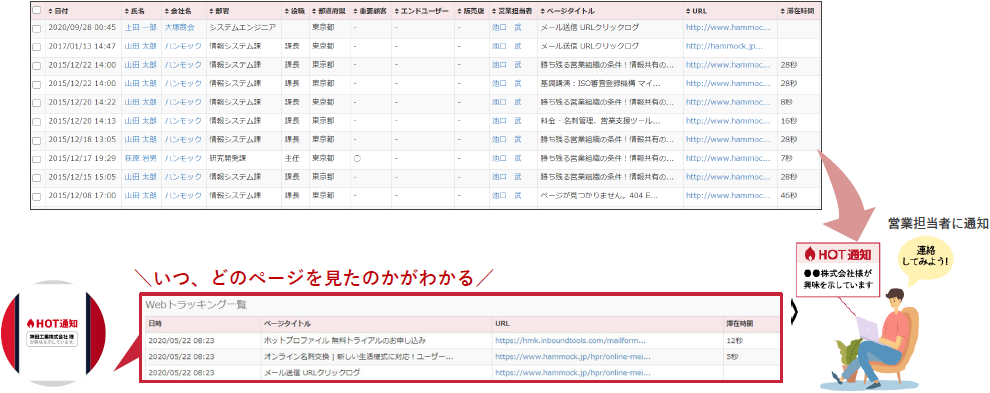Open contact 萩原 岩男
Viewport: 990px width, 393px height.
coord(140,158)
